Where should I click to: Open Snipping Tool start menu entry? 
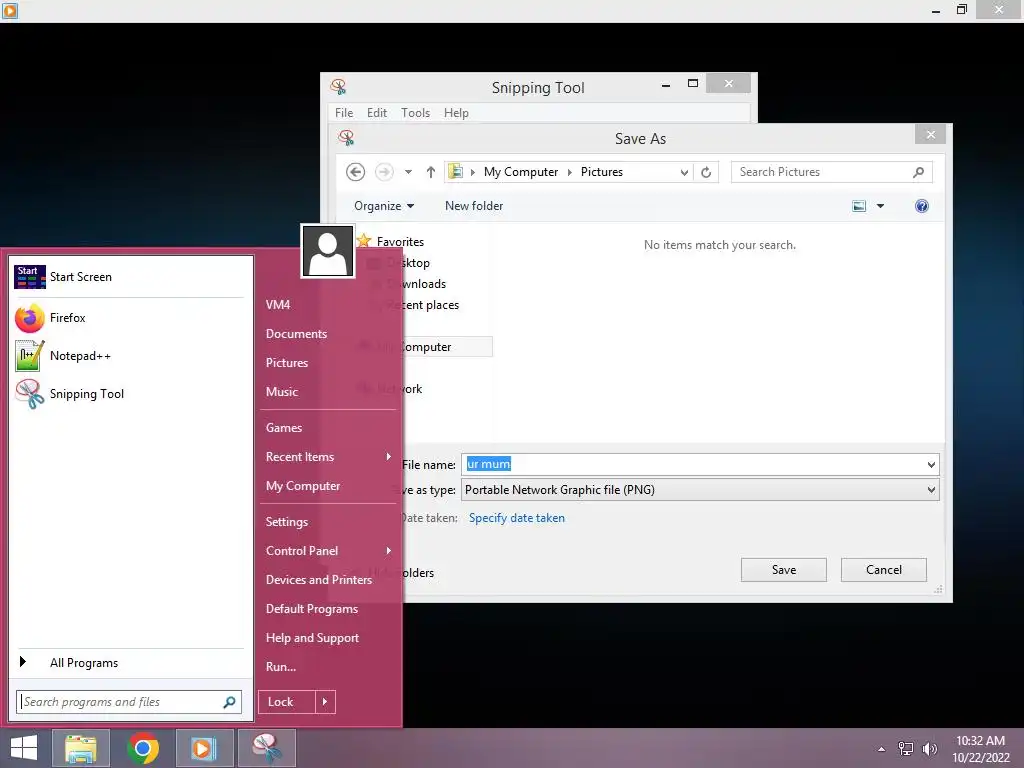[x=129, y=394]
